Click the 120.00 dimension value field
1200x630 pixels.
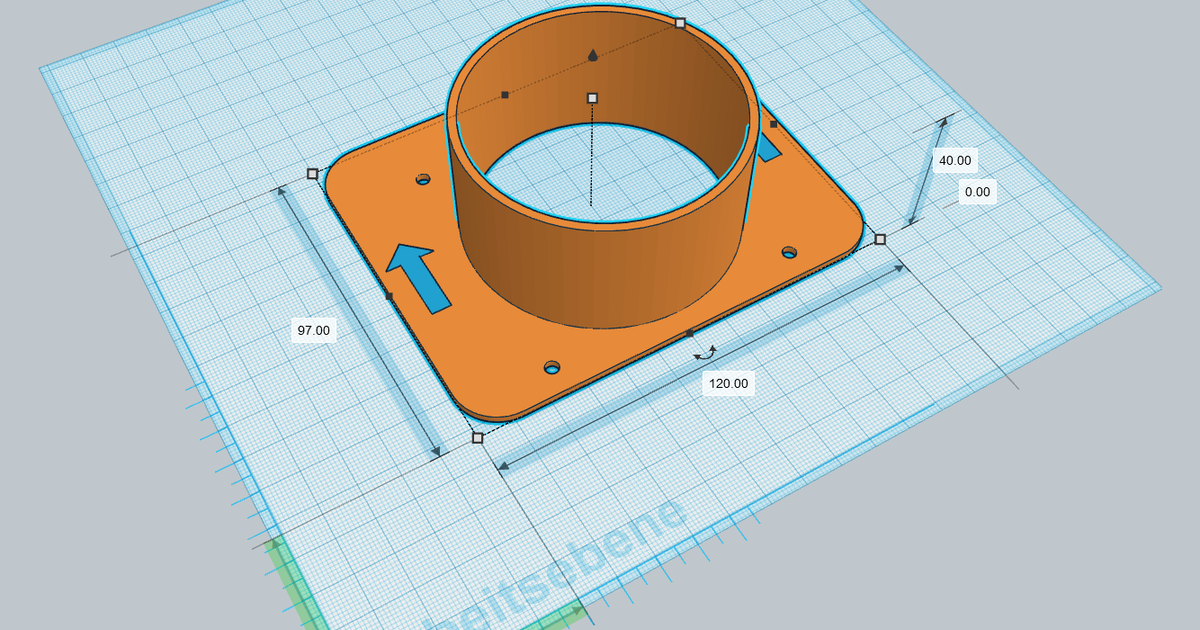[728, 383]
